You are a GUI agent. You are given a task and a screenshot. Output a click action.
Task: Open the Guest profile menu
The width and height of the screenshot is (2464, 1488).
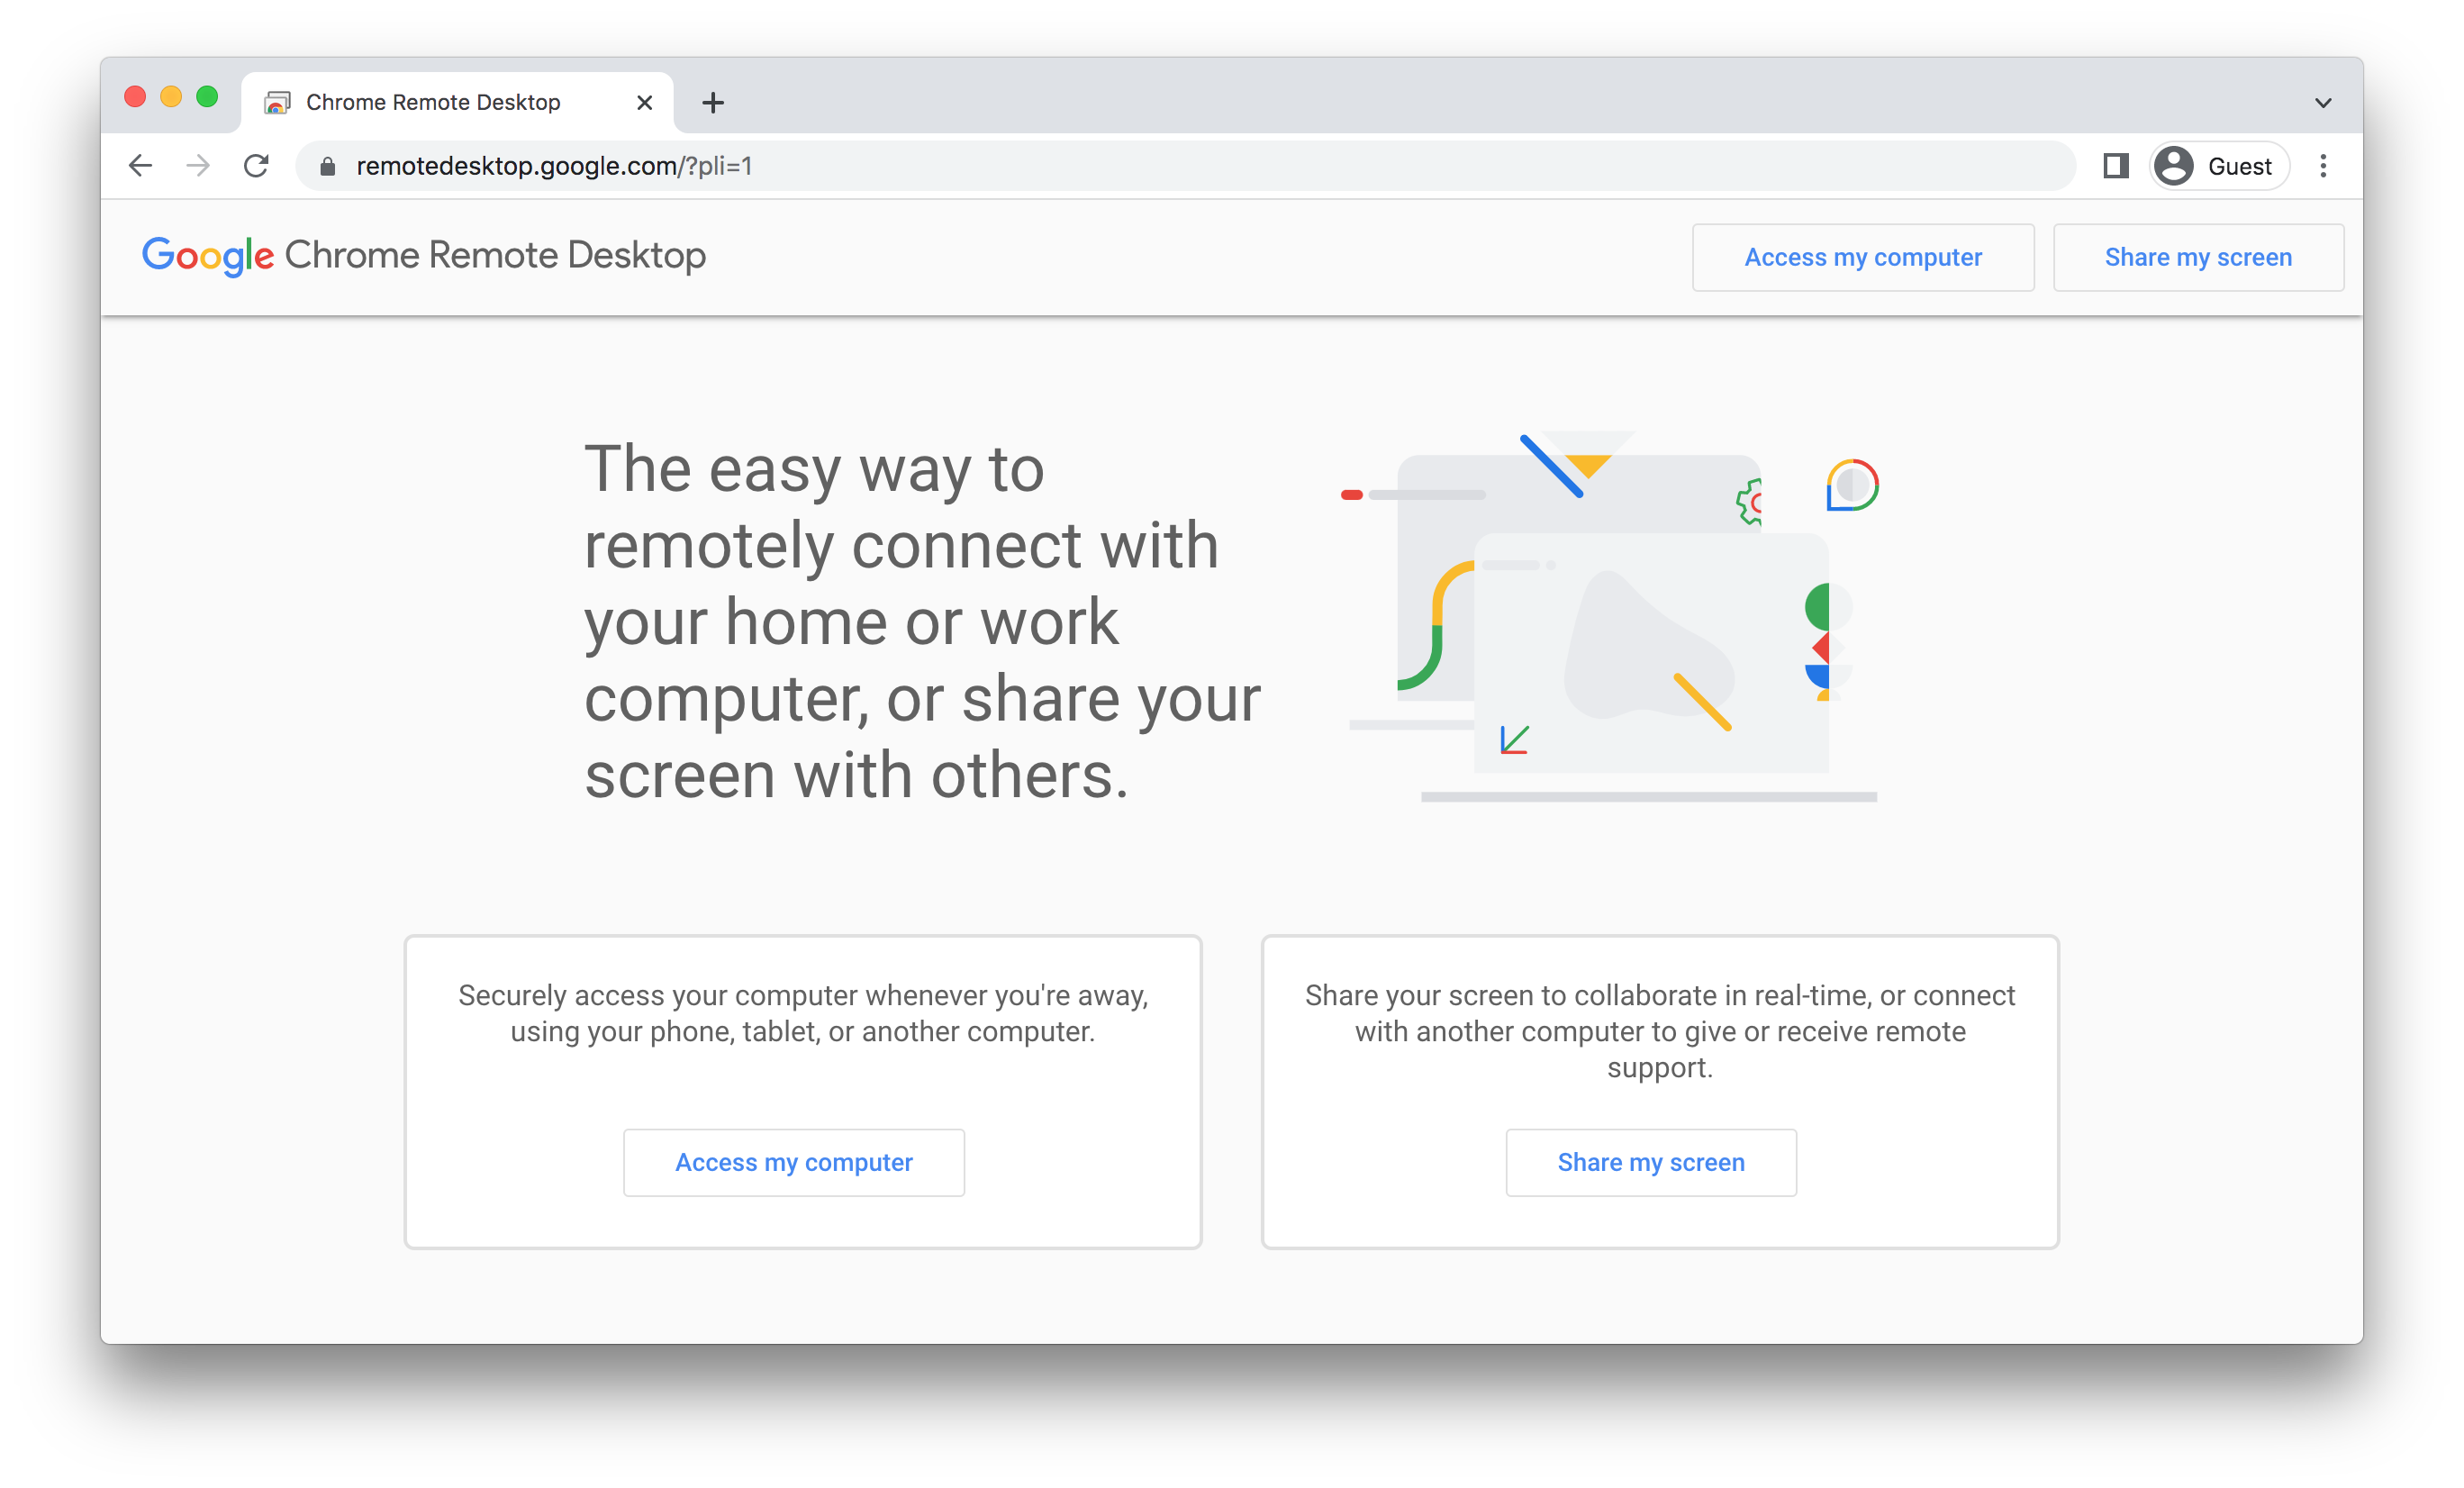pyautogui.click(x=2219, y=166)
